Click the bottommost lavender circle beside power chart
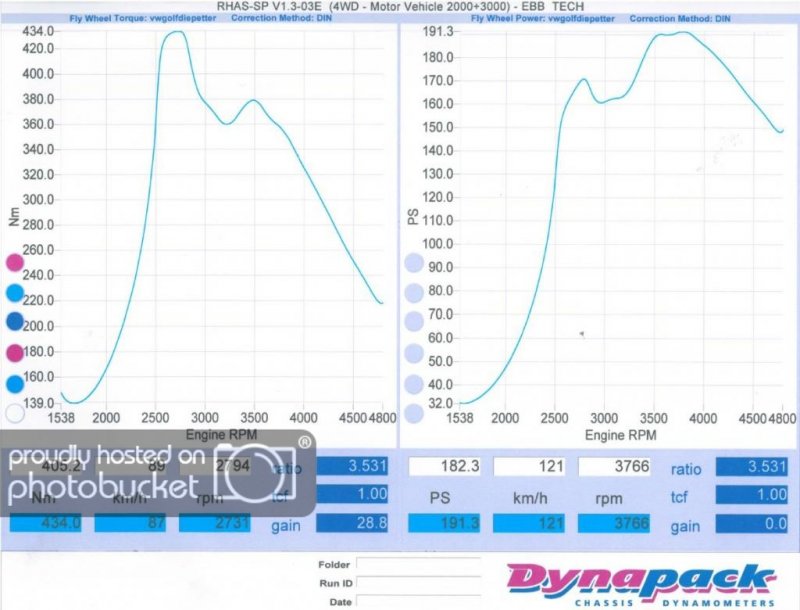Screen dimensions: 800x610 (413, 413)
